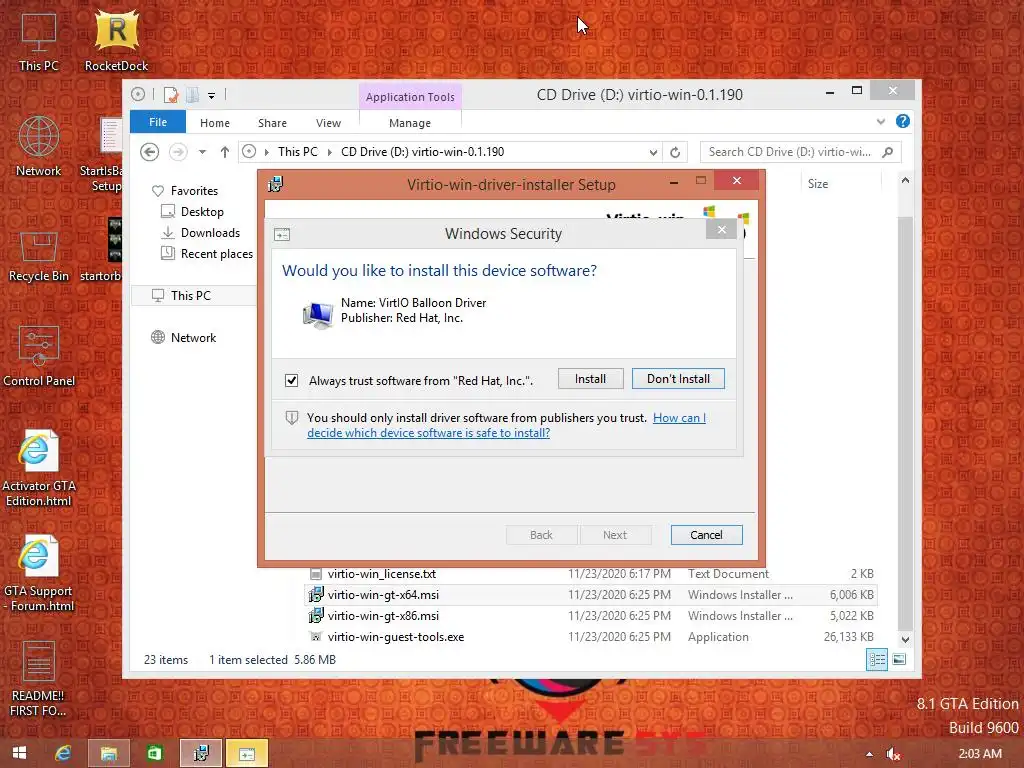The image size is (1024, 768).
Task: Click Properties quick access toolbar icon
Action: click(x=171, y=95)
